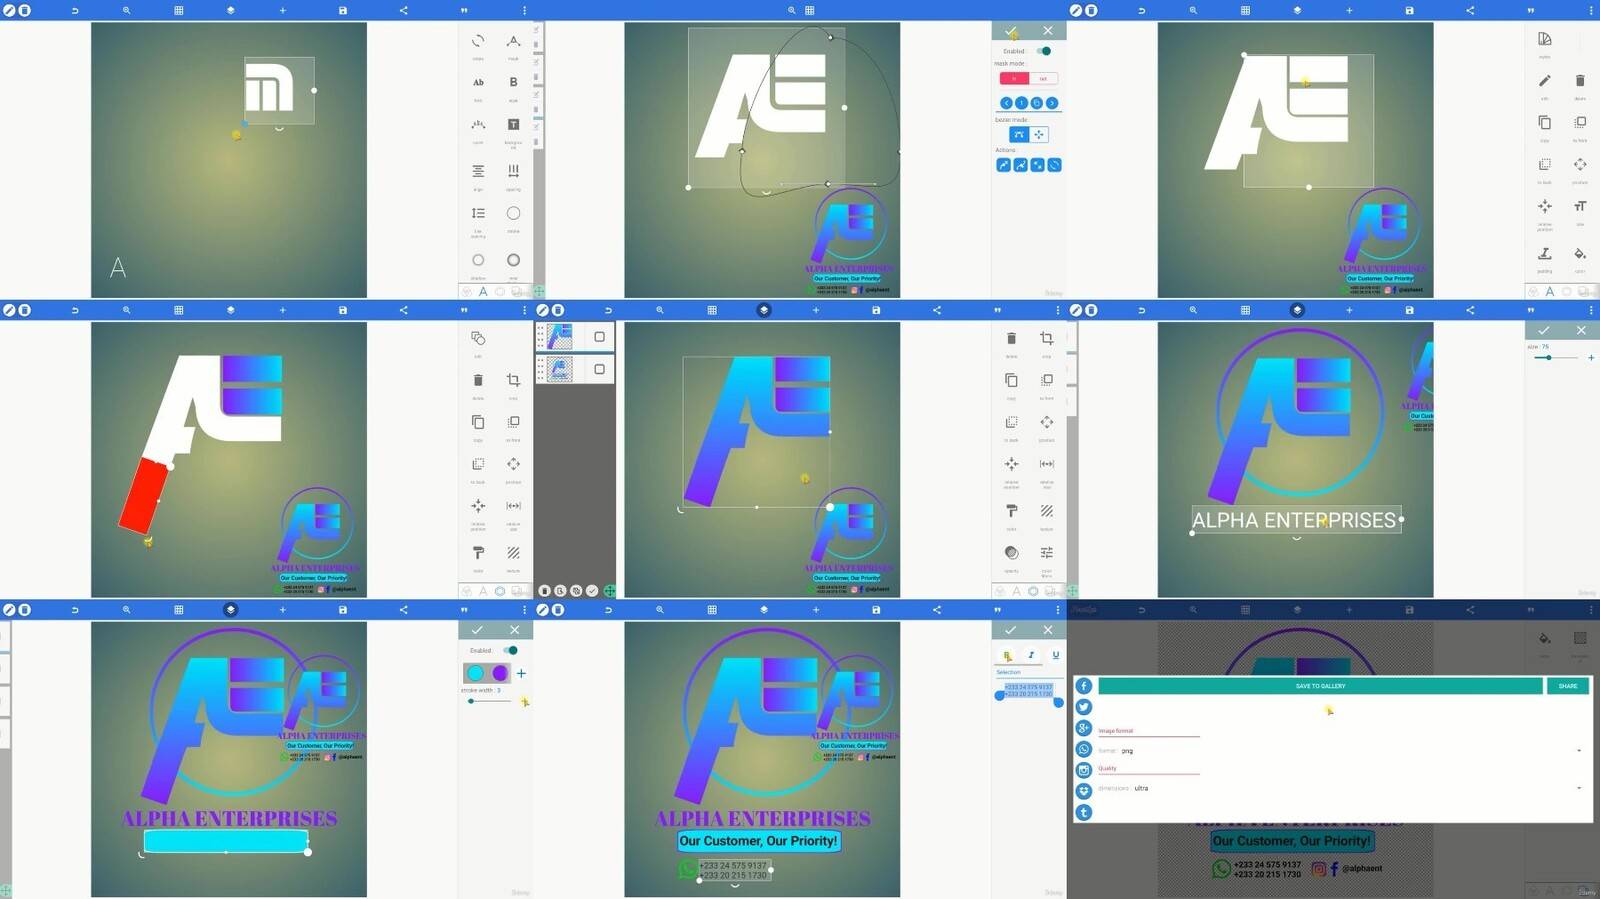Click share icon above white 'm' logo canvas

[403, 10]
